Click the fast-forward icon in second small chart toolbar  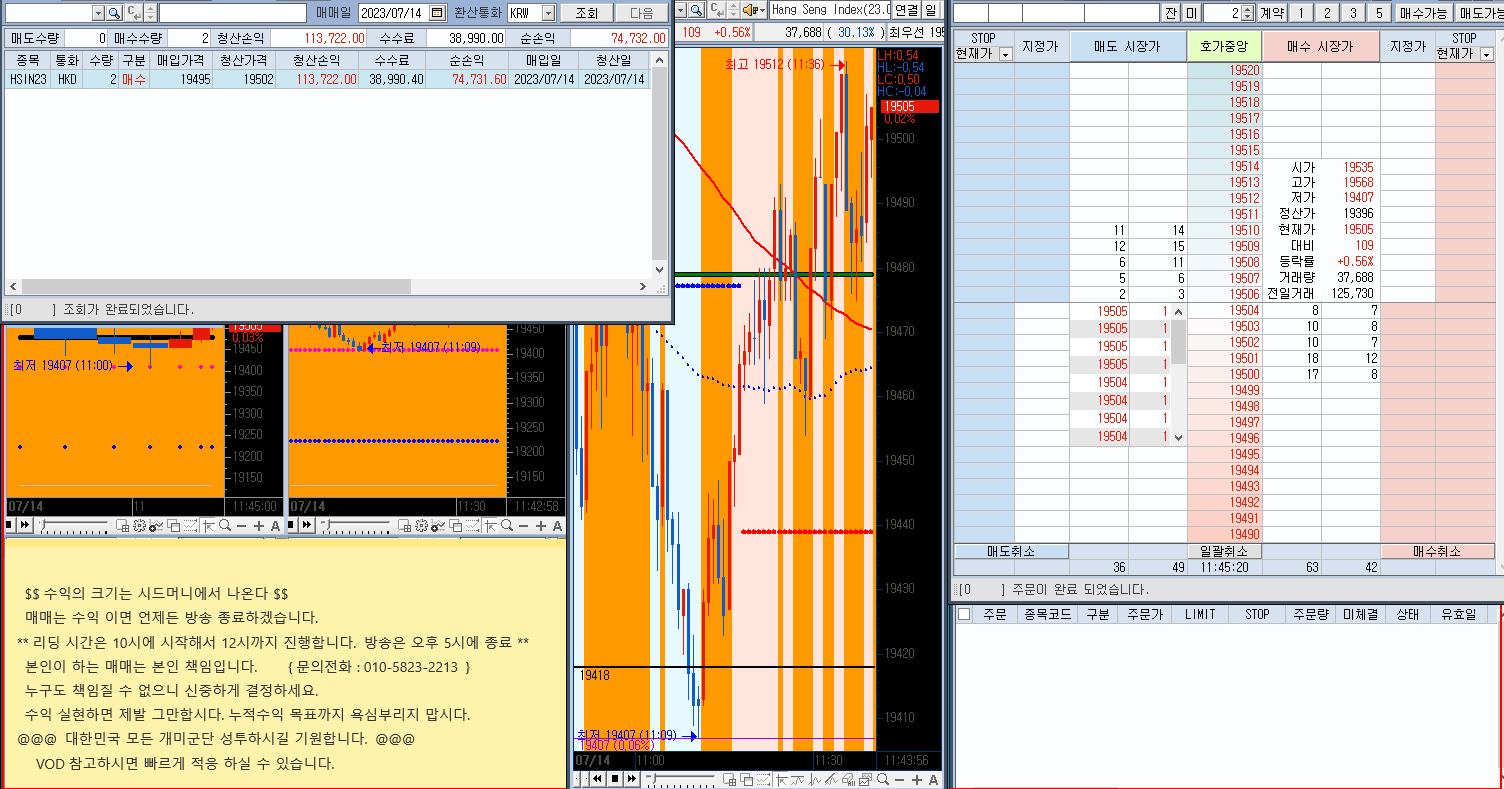point(306,526)
